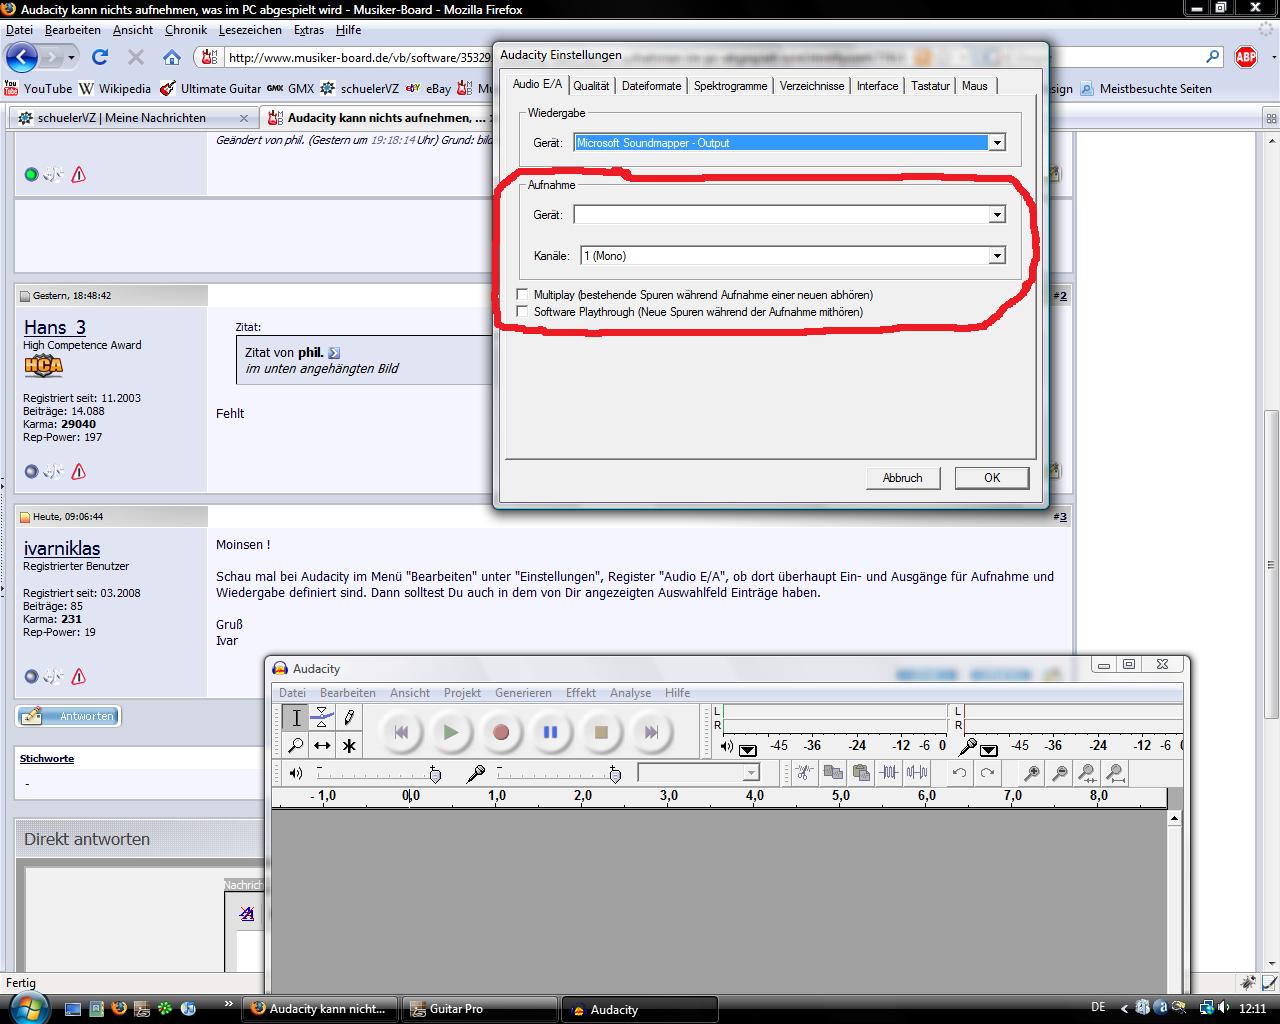The width and height of the screenshot is (1280, 1024).
Task: Open the Lesezeichen menu in Firefox
Action: point(250,30)
